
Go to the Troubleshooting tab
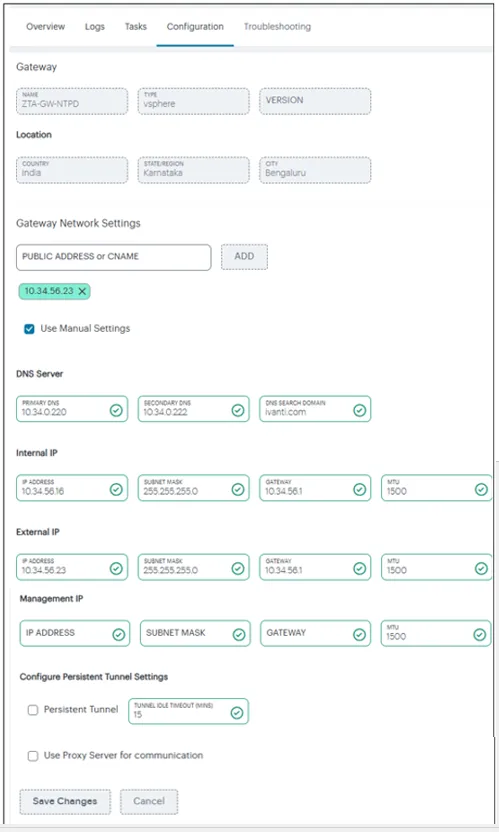(x=277, y=27)
